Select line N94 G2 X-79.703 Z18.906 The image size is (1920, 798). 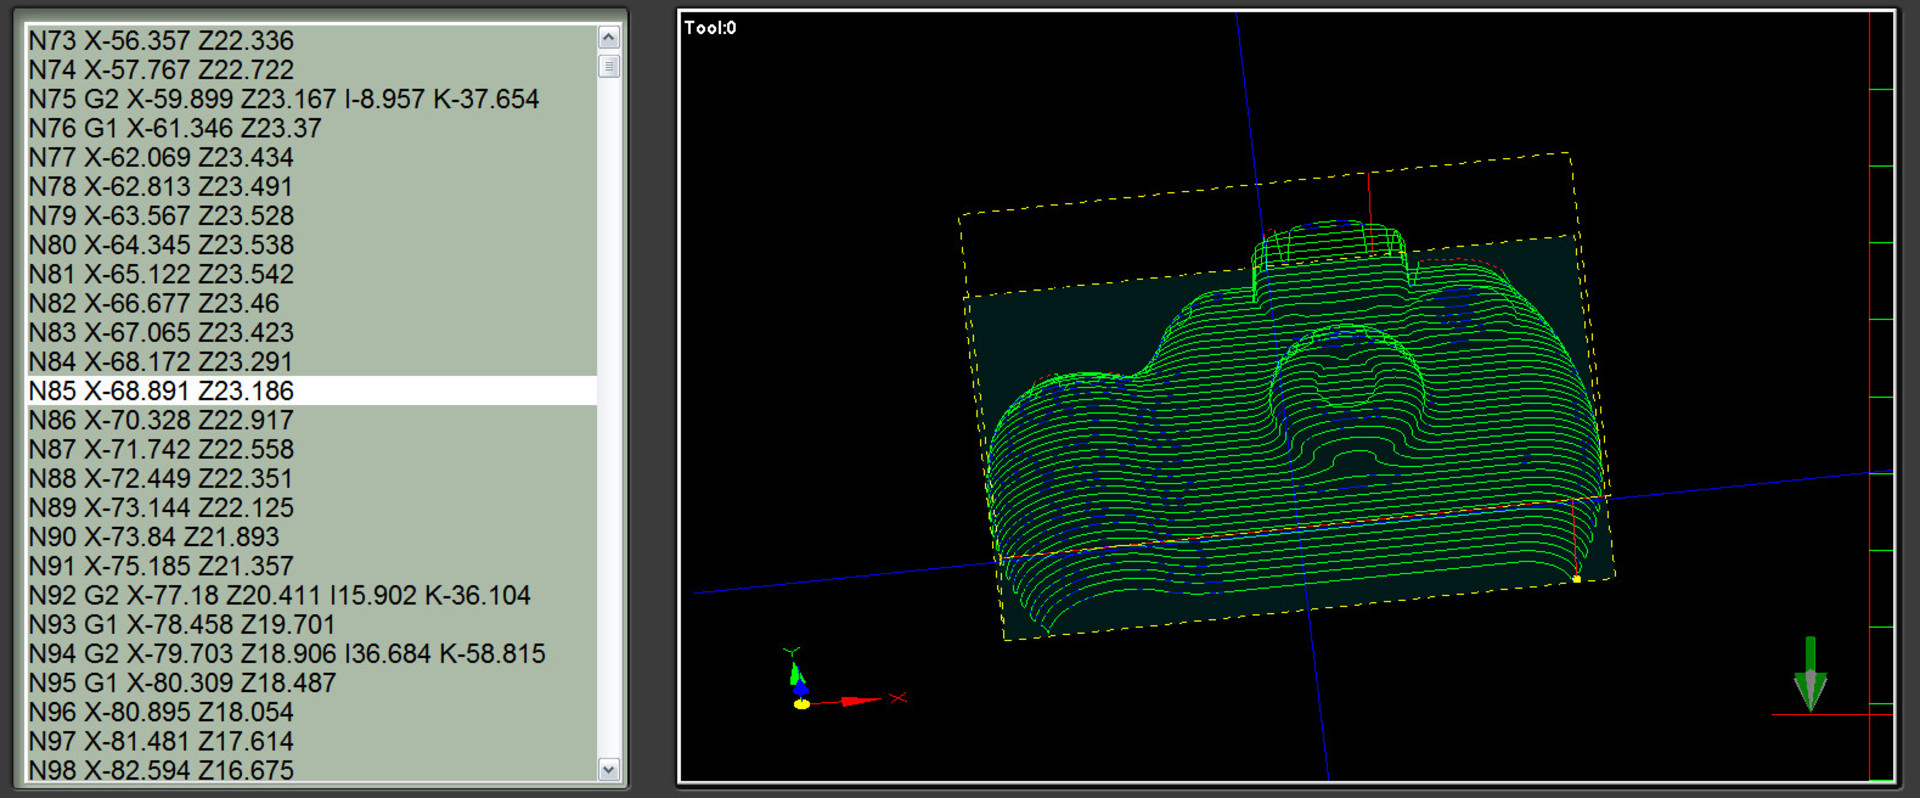click(x=286, y=654)
